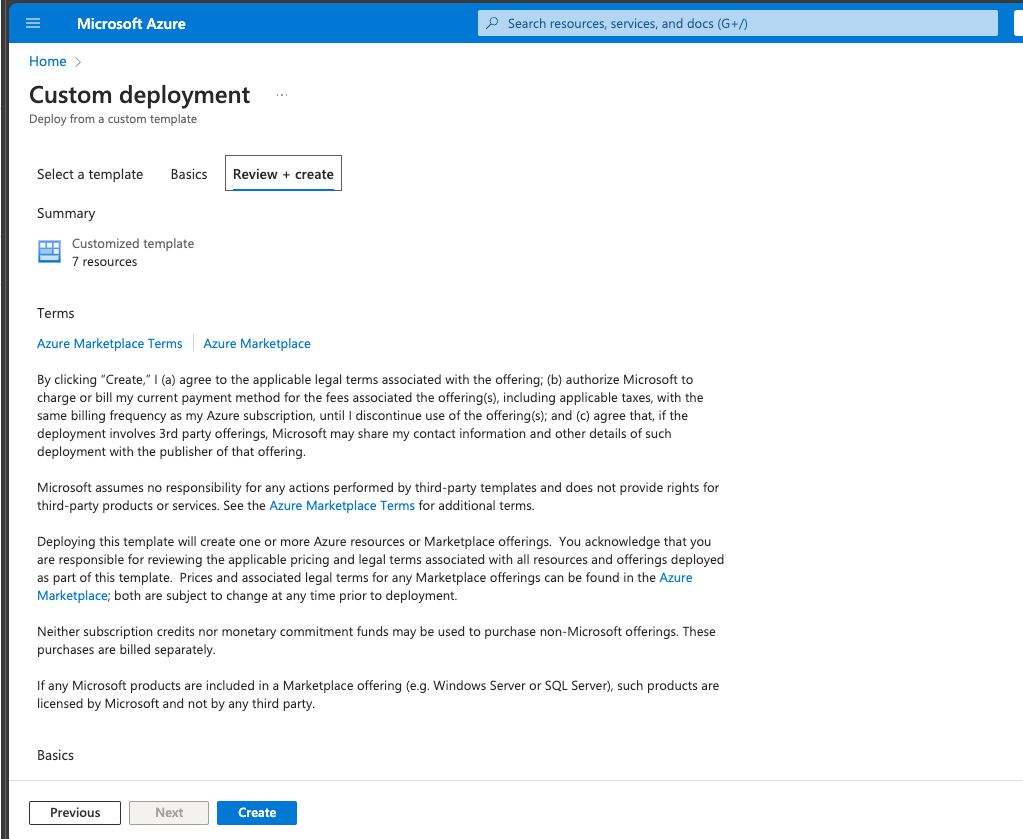Switch to the Select a template tab

click(x=90, y=174)
